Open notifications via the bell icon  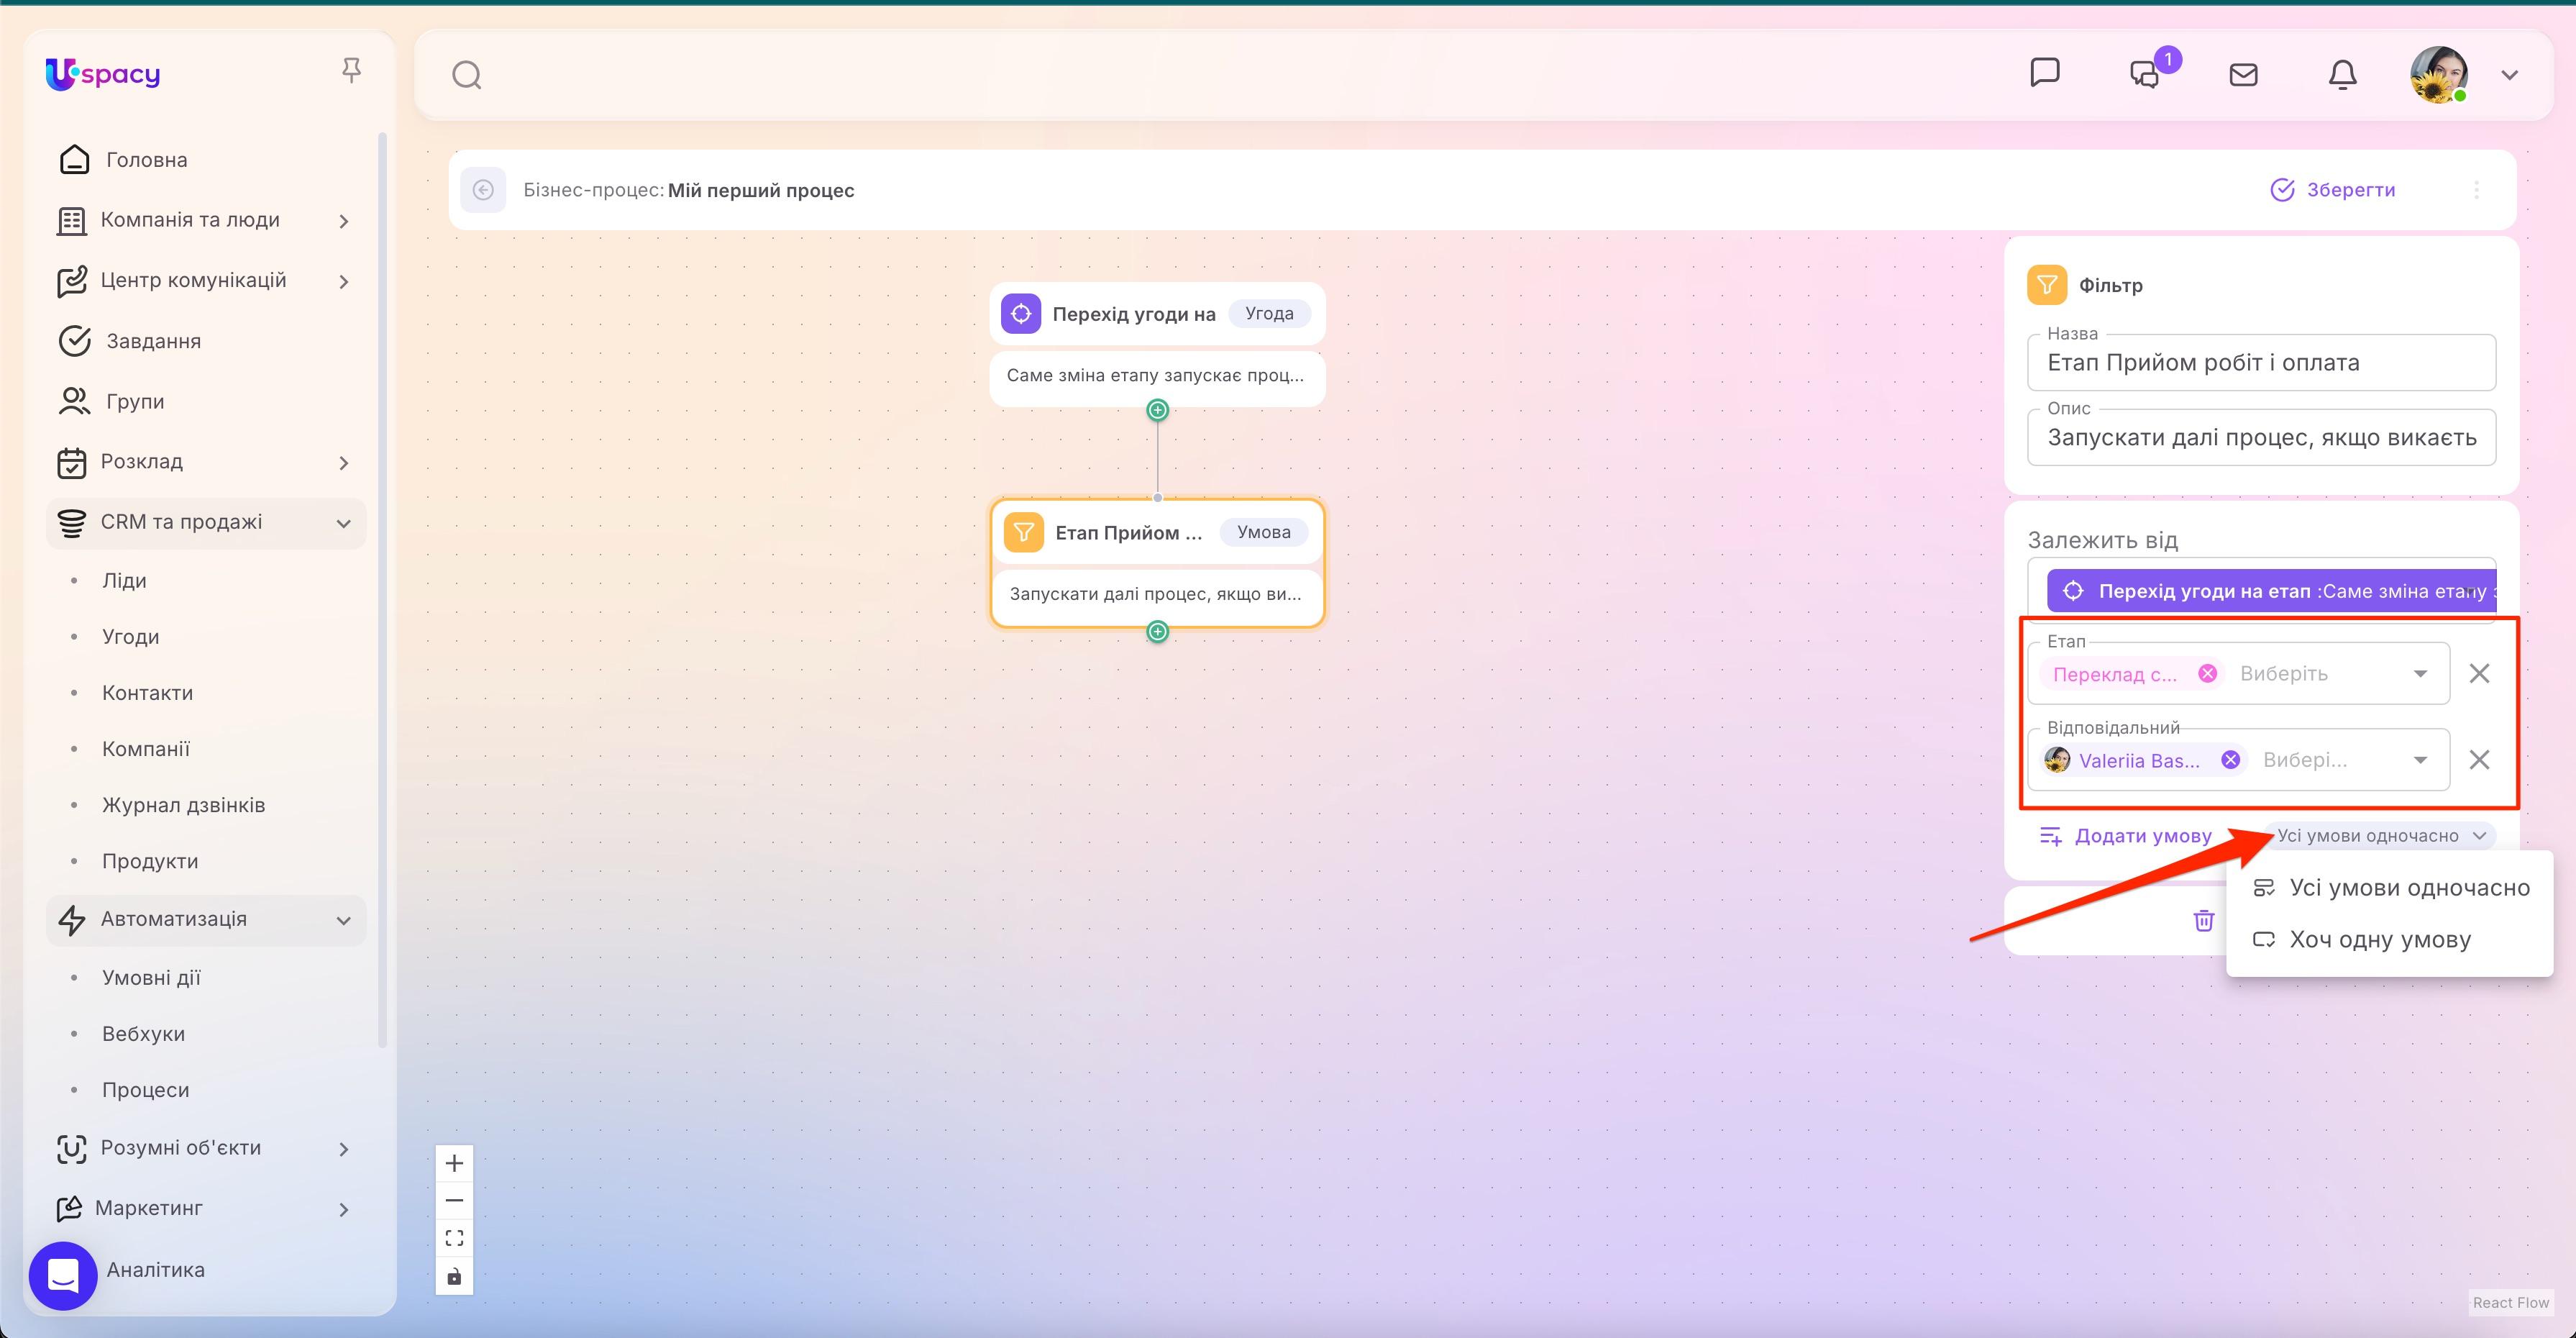[x=2343, y=74]
